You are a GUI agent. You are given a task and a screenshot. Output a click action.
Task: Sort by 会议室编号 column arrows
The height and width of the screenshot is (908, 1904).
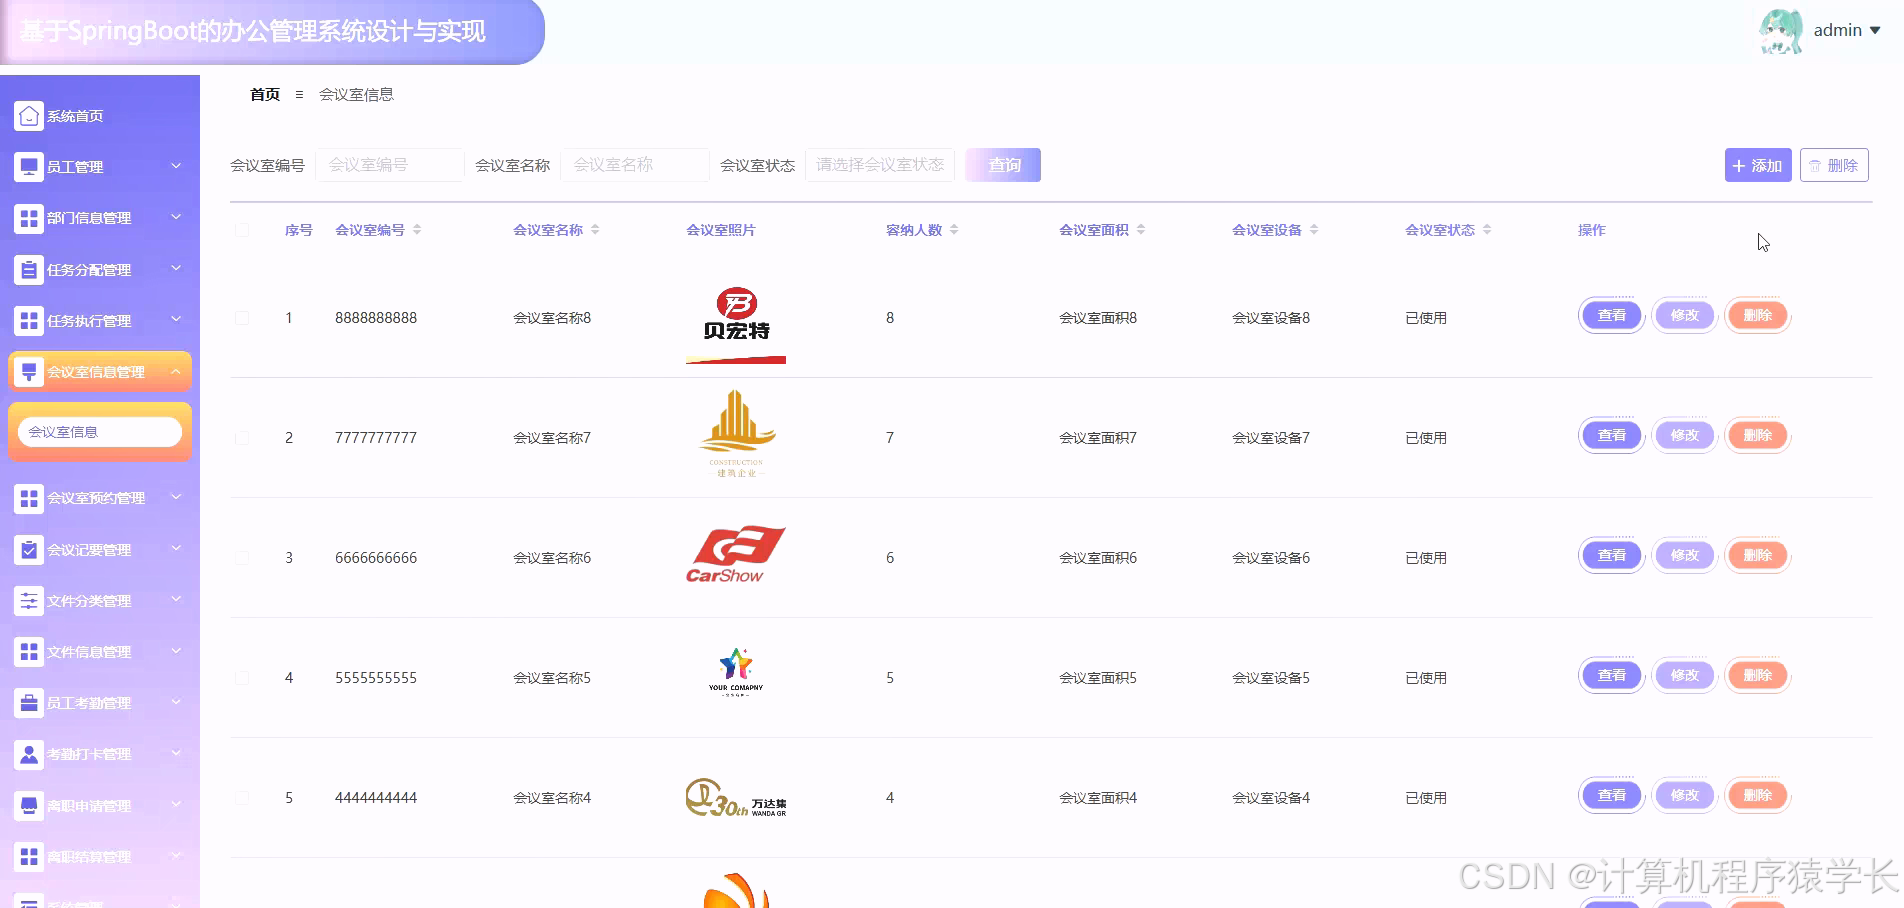[x=417, y=230]
